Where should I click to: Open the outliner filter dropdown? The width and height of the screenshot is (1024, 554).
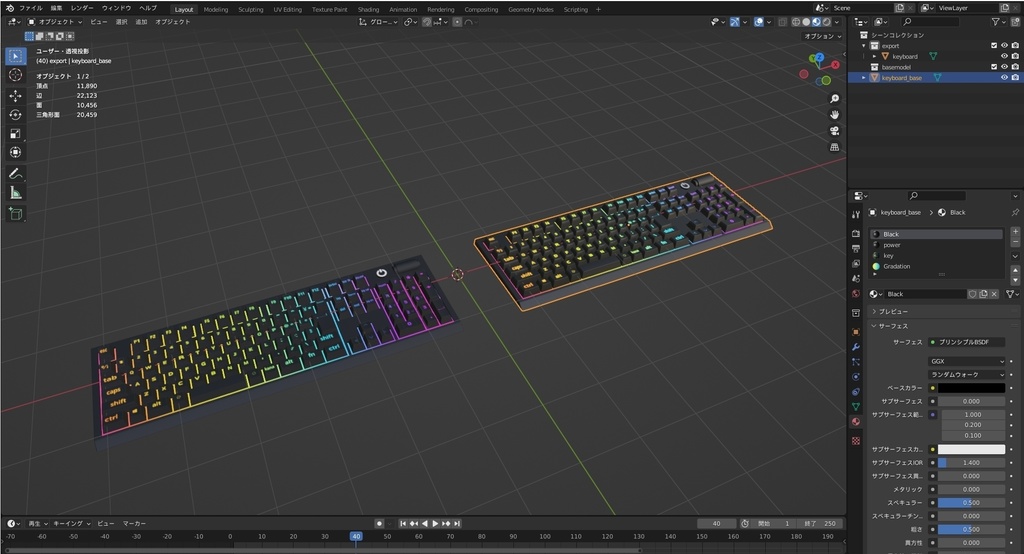(x=999, y=22)
